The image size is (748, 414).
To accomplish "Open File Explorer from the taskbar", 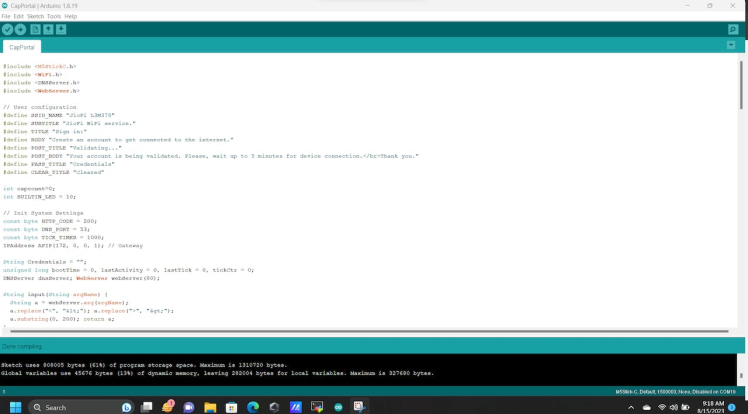I will pos(210,407).
